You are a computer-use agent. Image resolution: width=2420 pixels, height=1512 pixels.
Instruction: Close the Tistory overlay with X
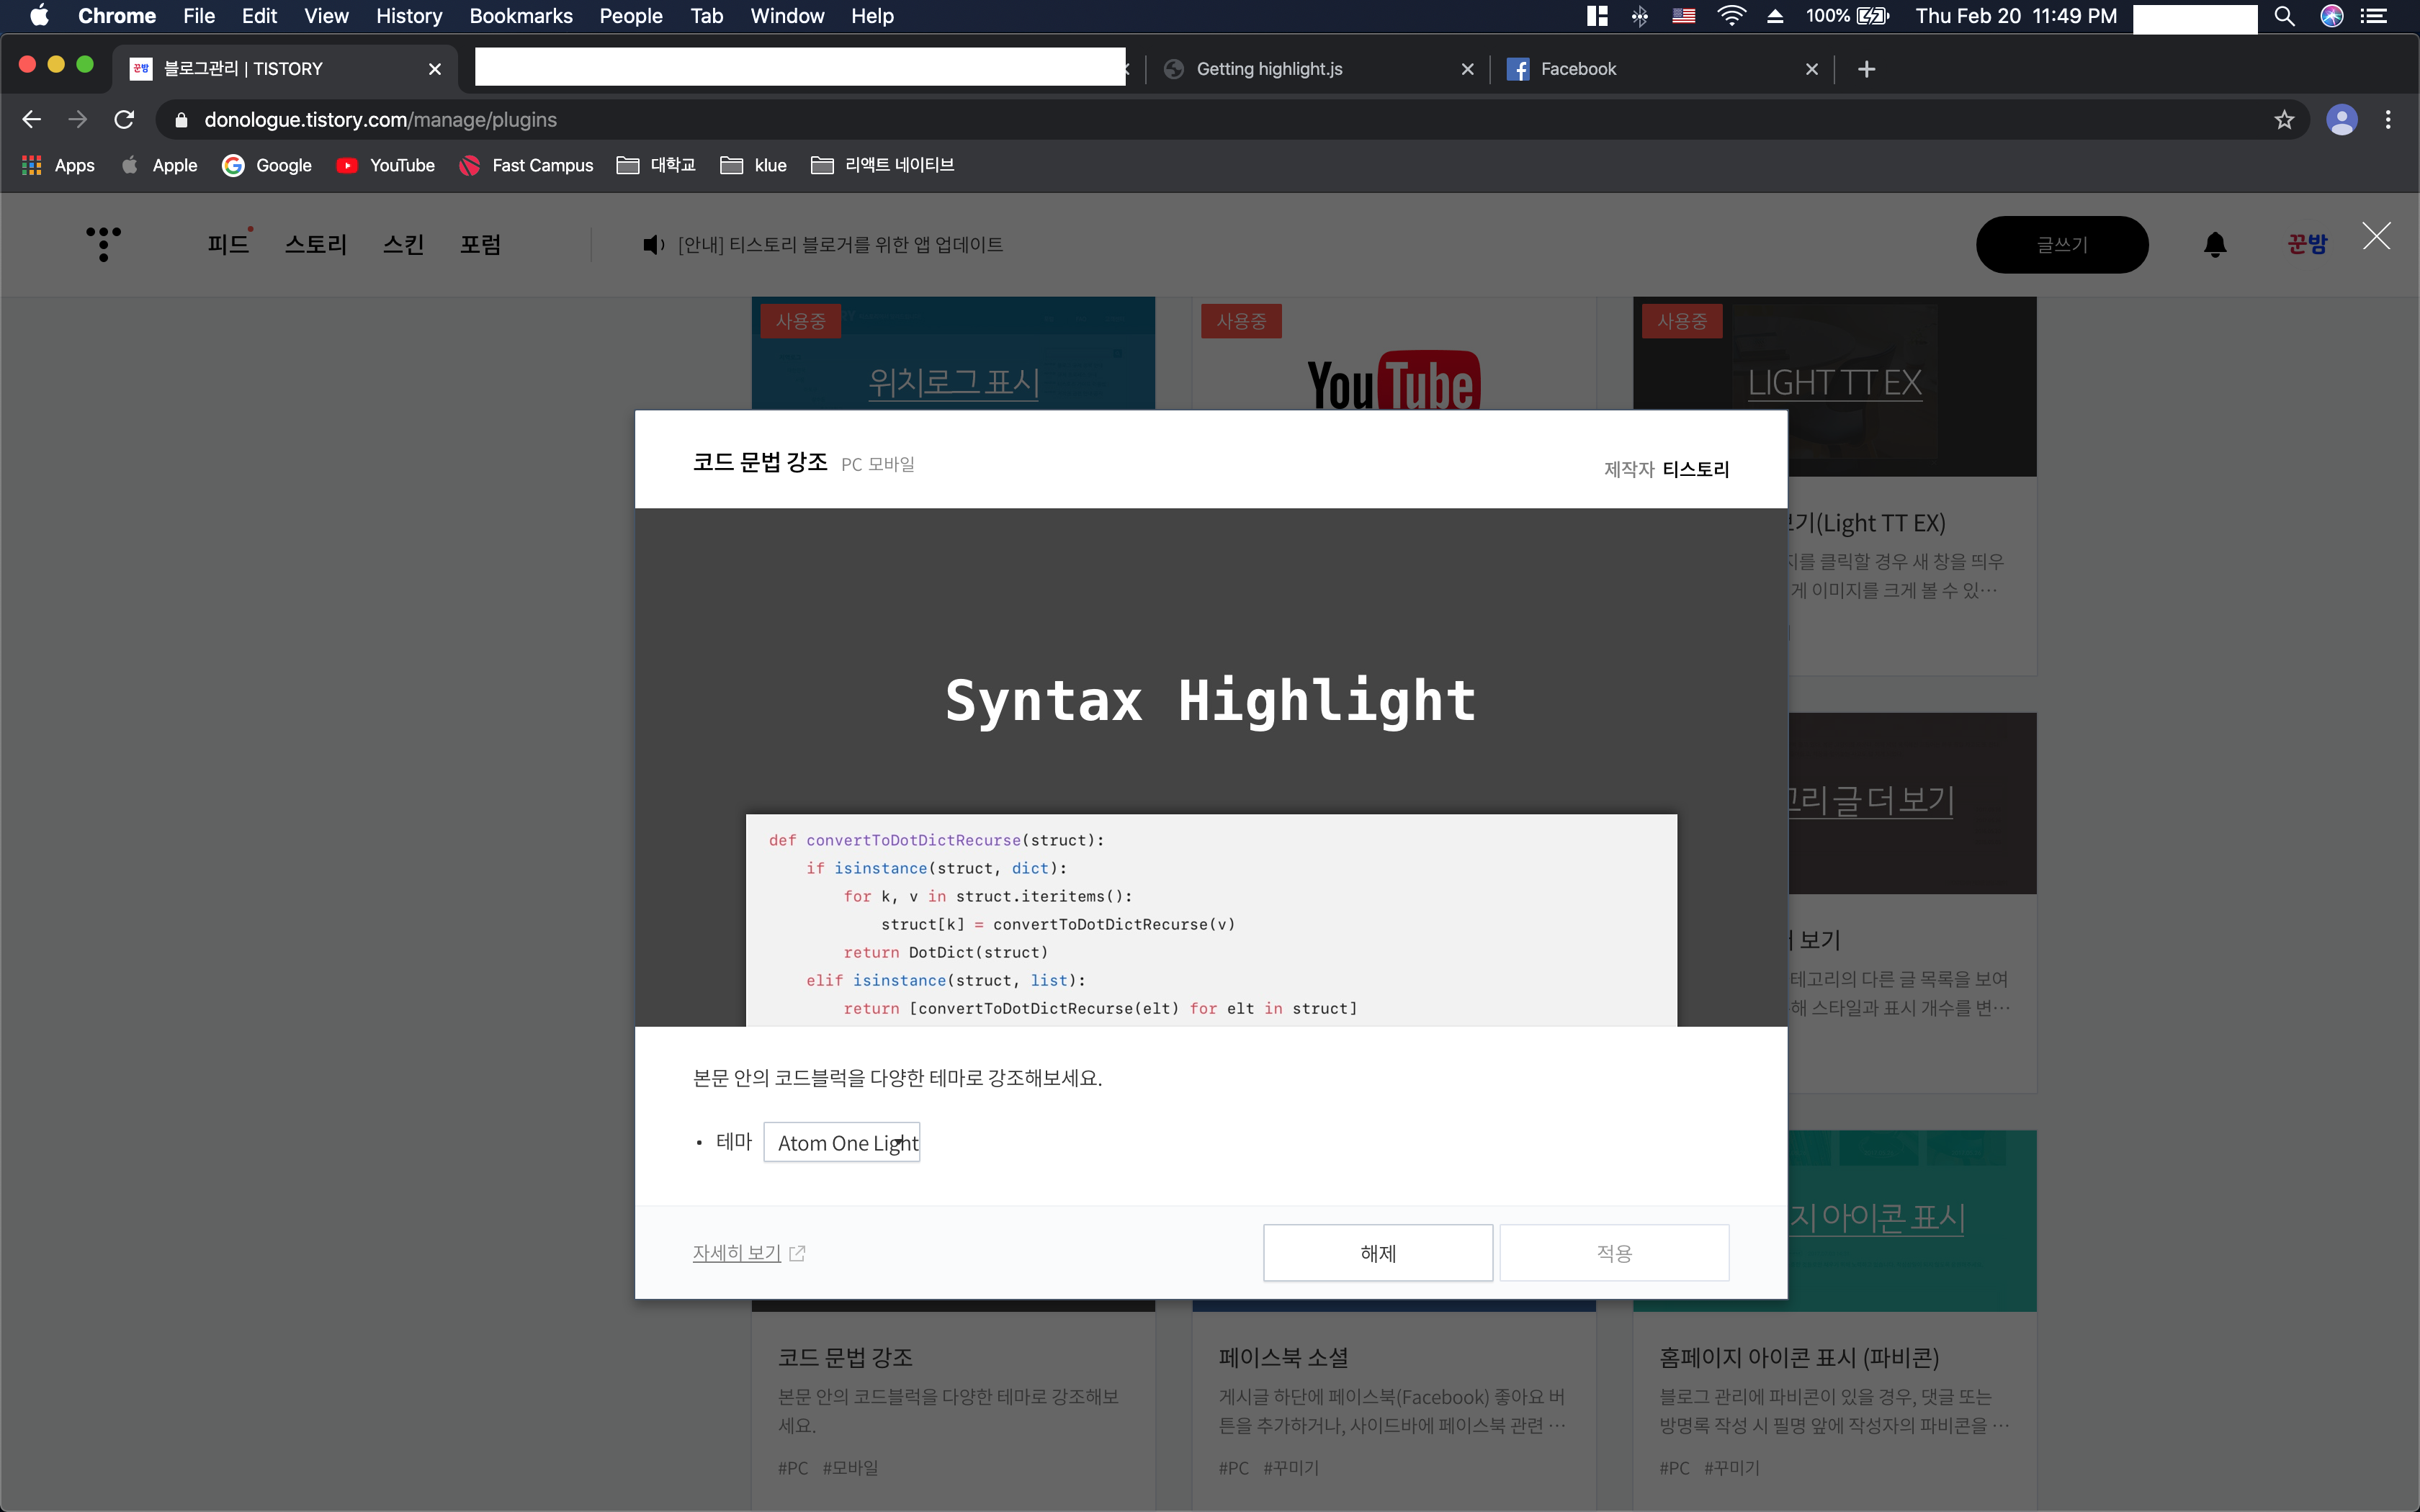pos(2376,237)
